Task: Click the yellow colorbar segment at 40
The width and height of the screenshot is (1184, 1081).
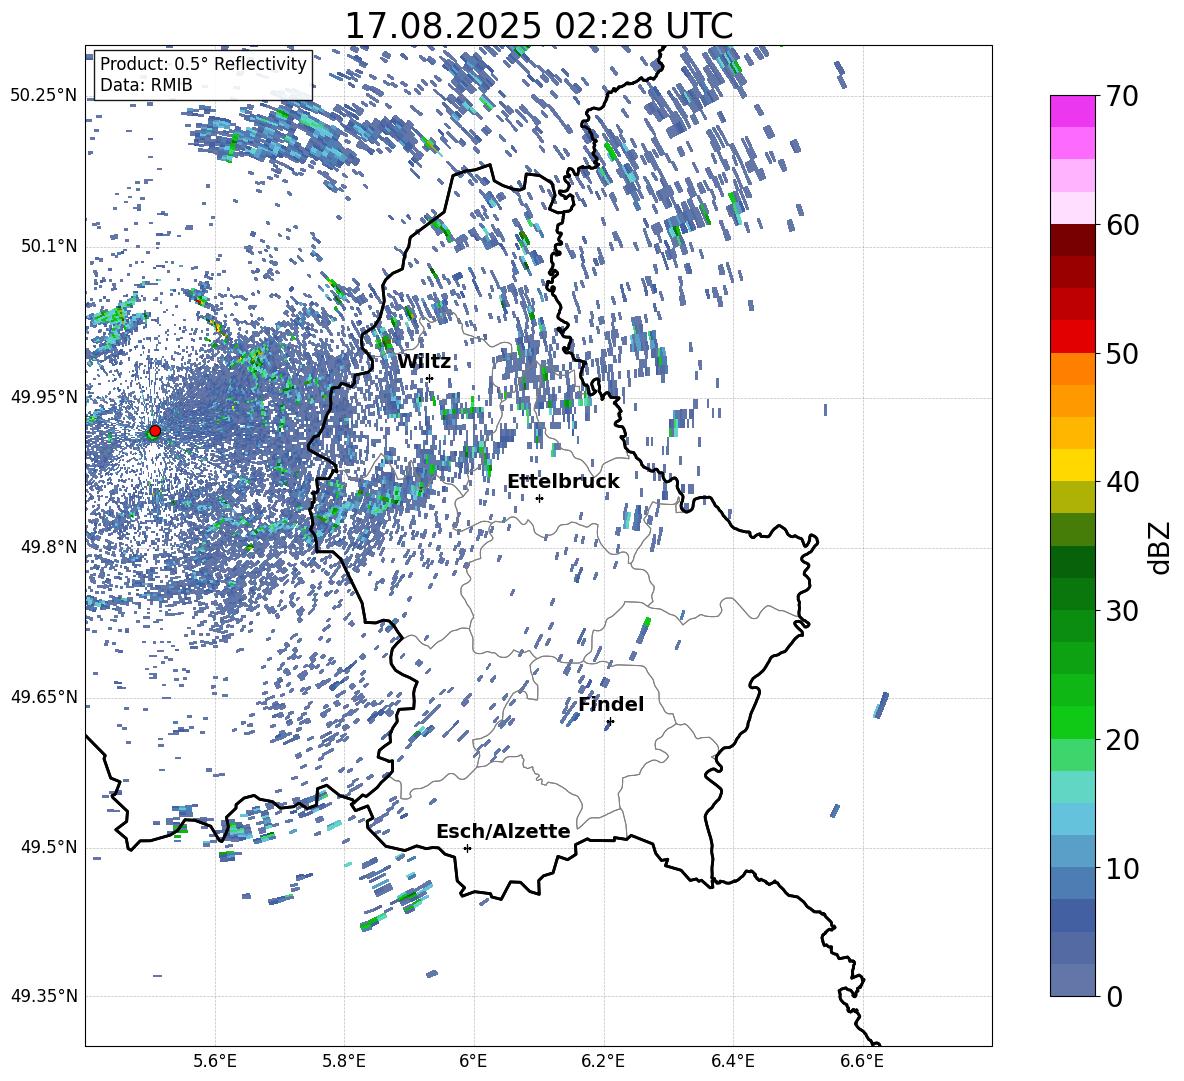Action: point(1072,465)
